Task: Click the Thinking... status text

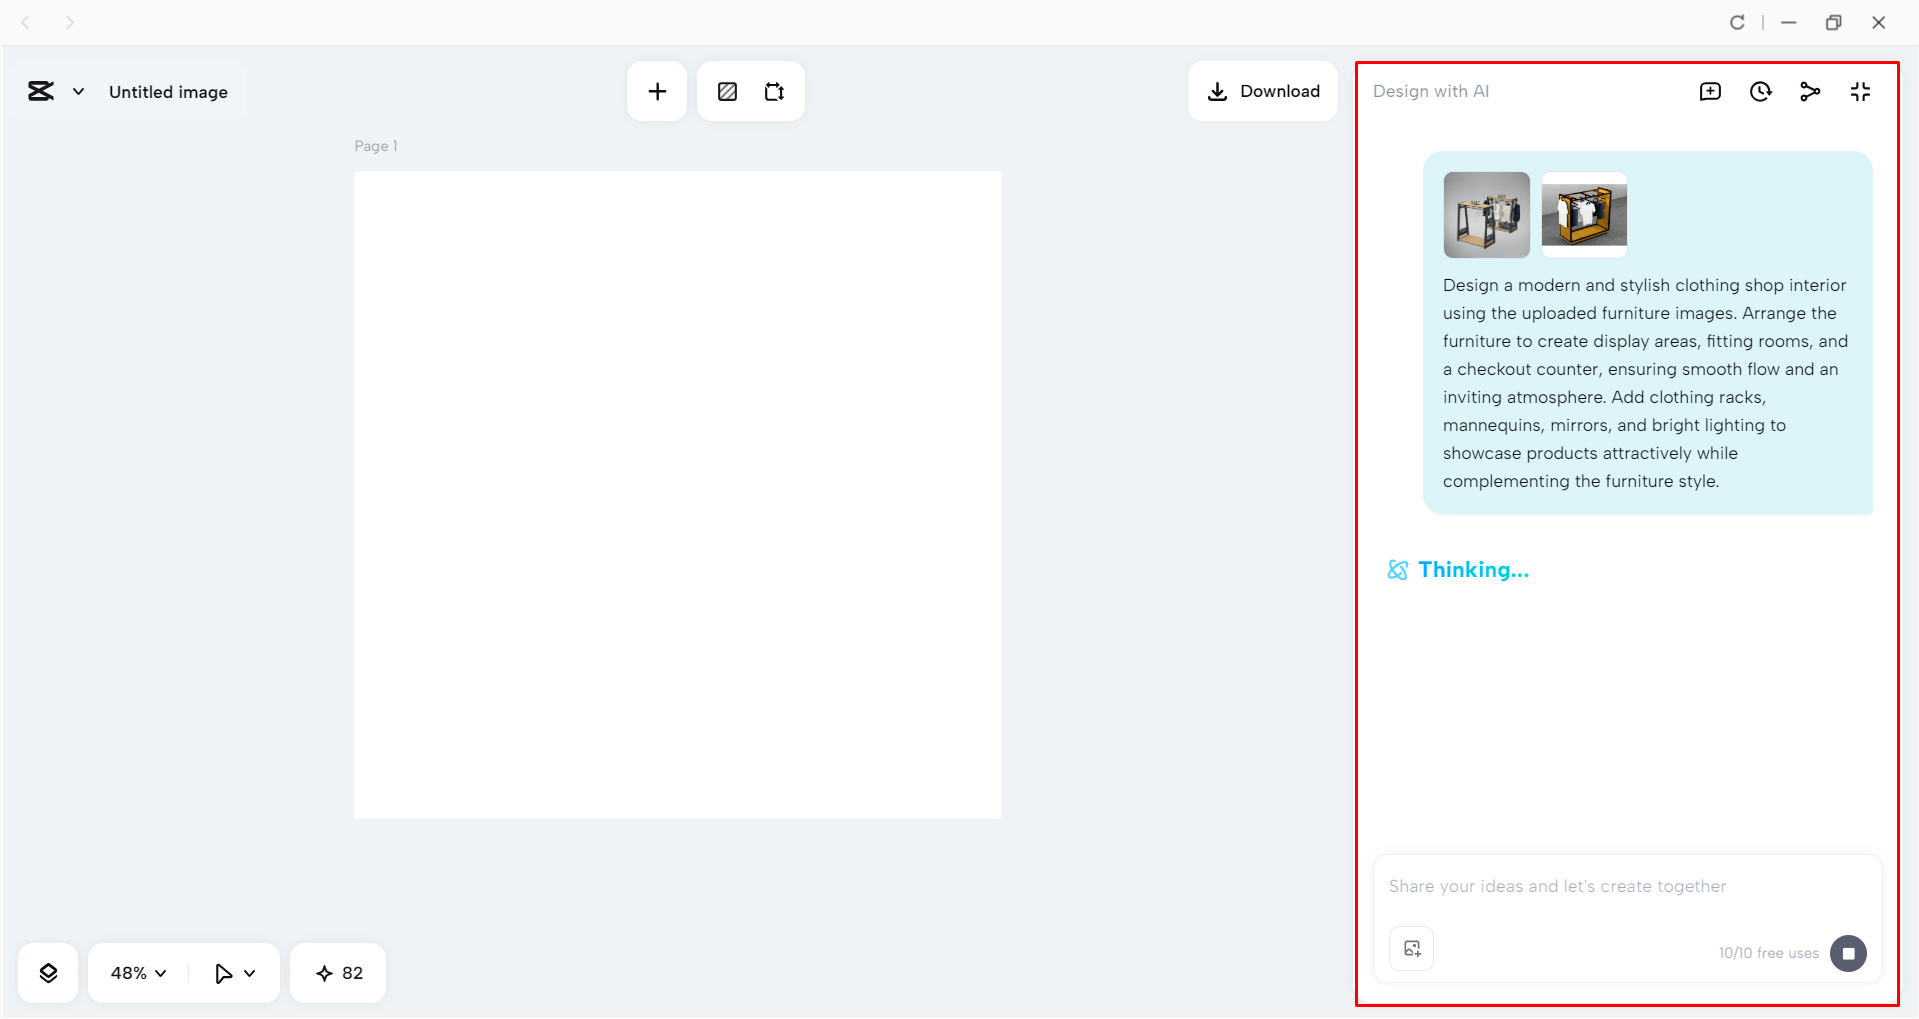Action: click(x=1473, y=570)
